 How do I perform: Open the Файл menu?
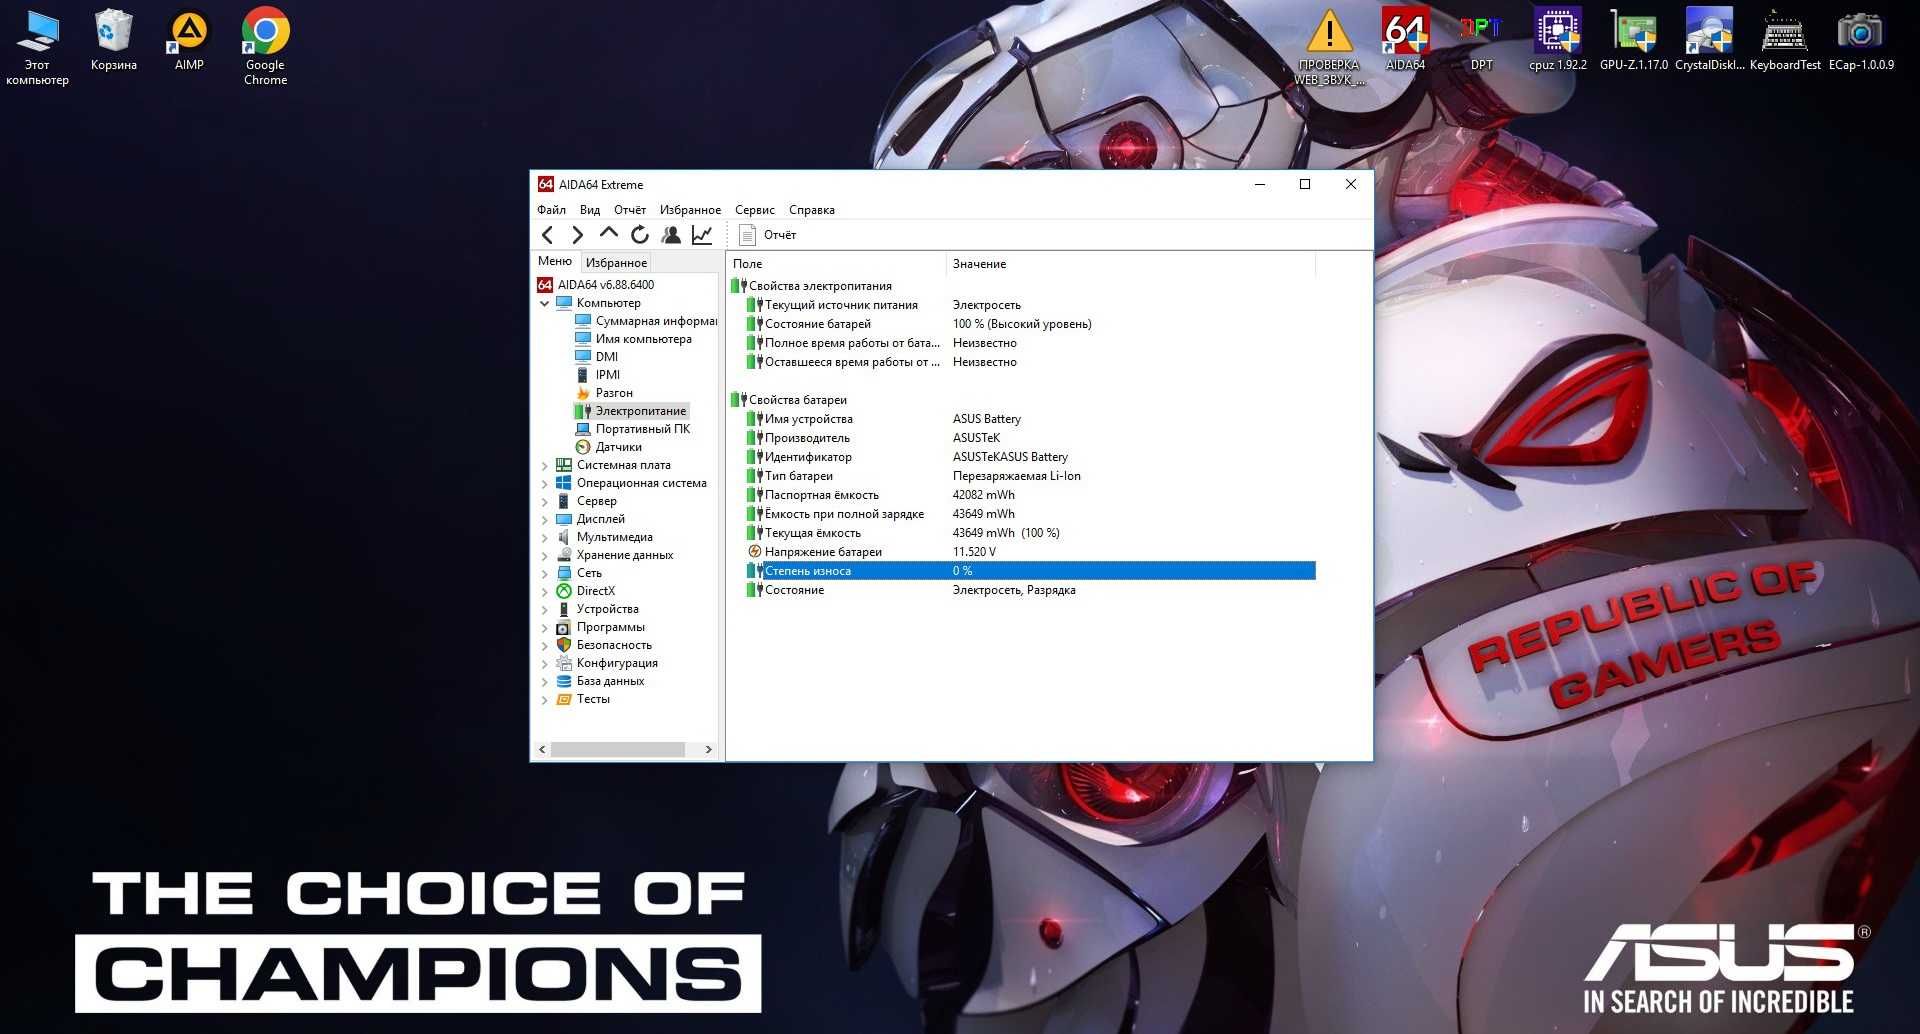click(x=551, y=210)
